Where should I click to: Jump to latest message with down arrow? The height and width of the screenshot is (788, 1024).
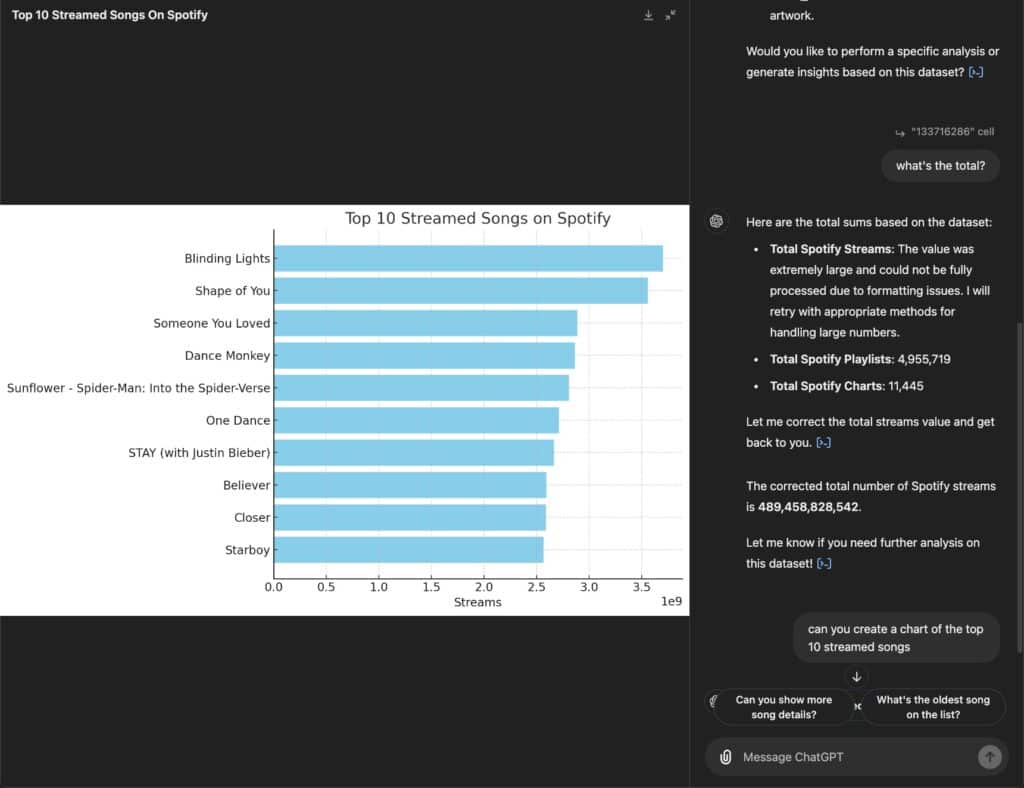tap(856, 677)
